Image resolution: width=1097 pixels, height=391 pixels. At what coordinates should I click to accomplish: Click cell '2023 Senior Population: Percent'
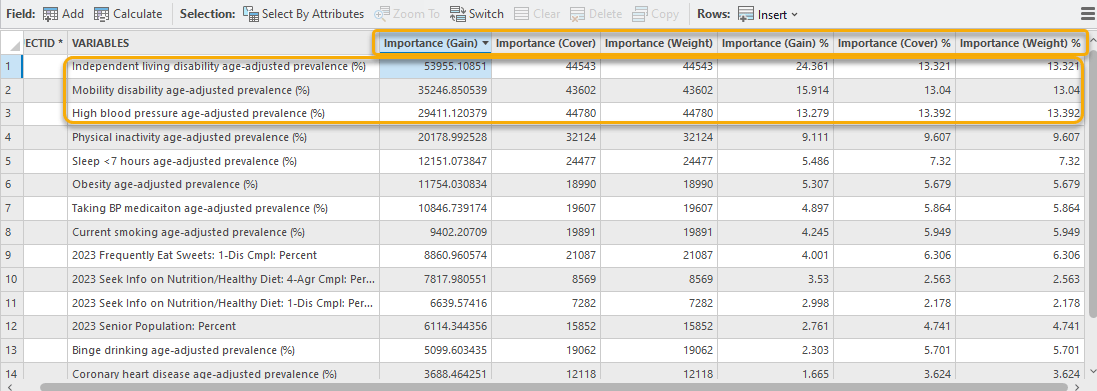(x=223, y=327)
